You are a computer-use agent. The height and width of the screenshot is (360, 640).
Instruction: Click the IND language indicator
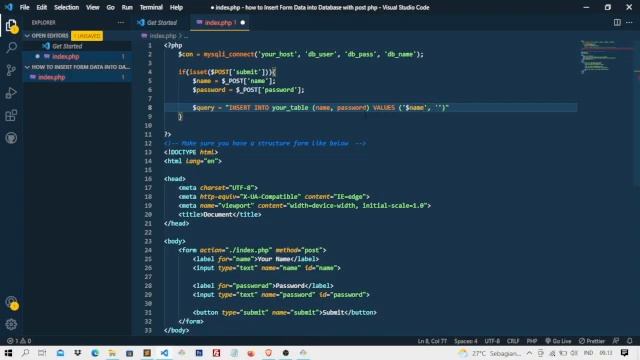(588, 353)
